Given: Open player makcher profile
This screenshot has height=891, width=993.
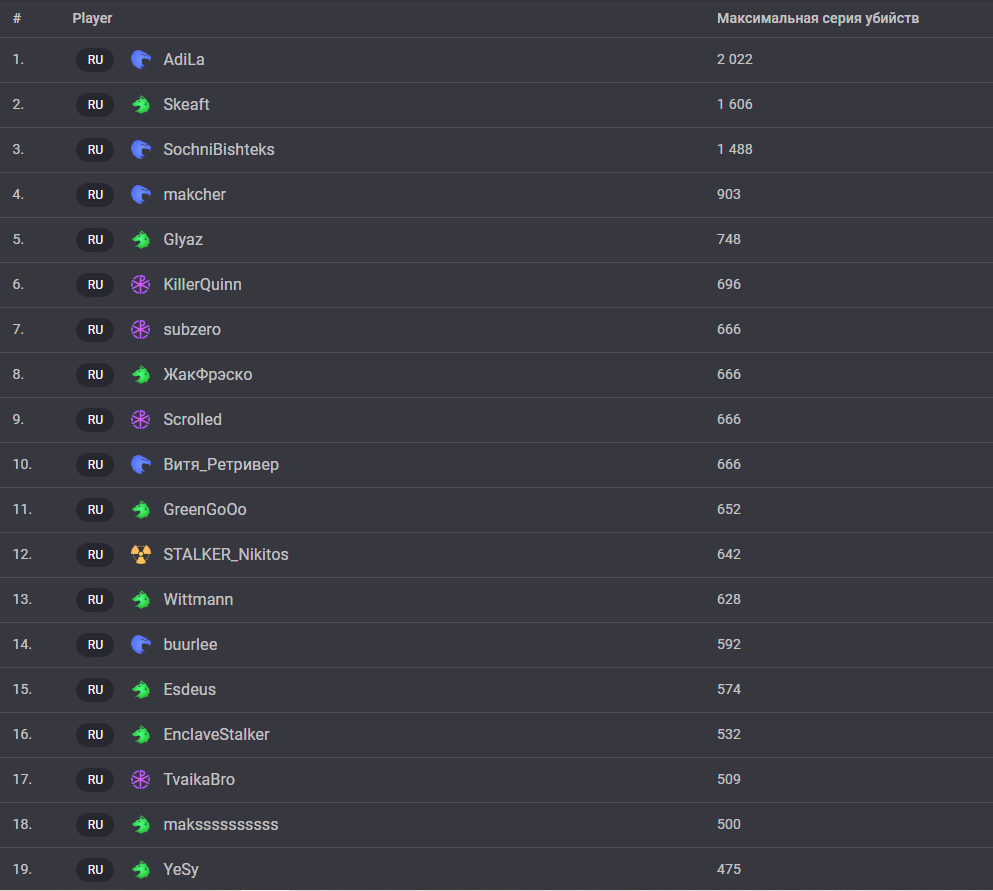Looking at the screenshot, I should [194, 195].
